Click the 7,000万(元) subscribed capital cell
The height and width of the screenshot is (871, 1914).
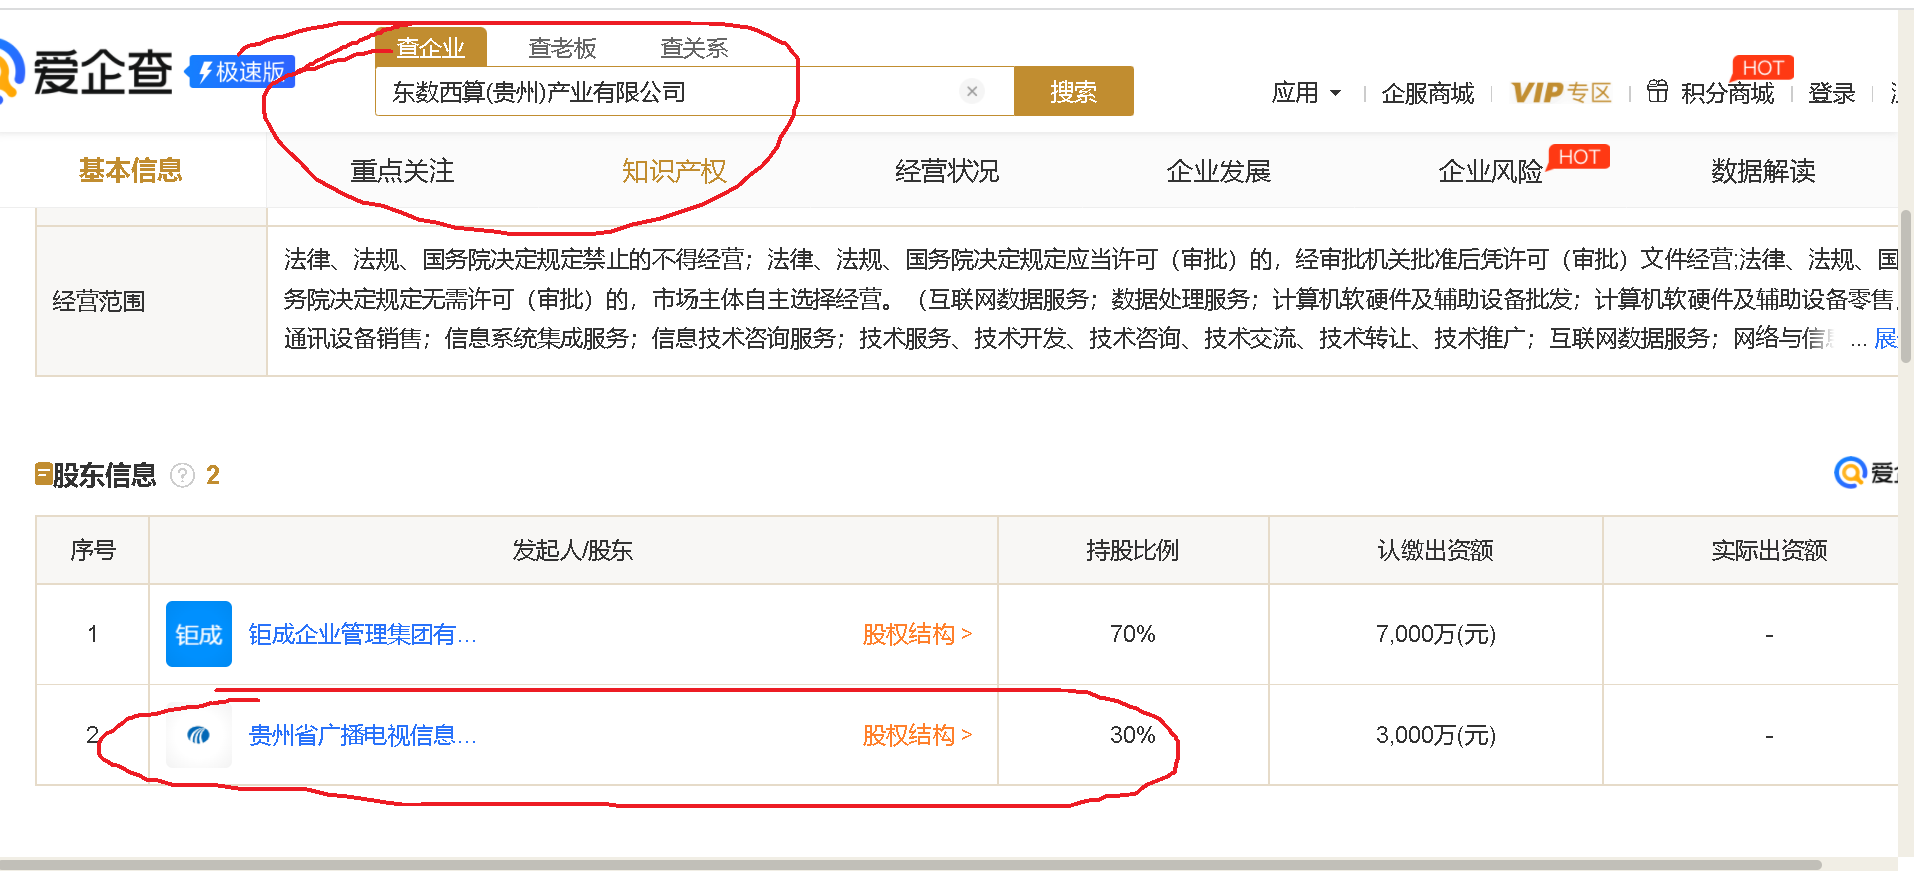[1436, 634]
